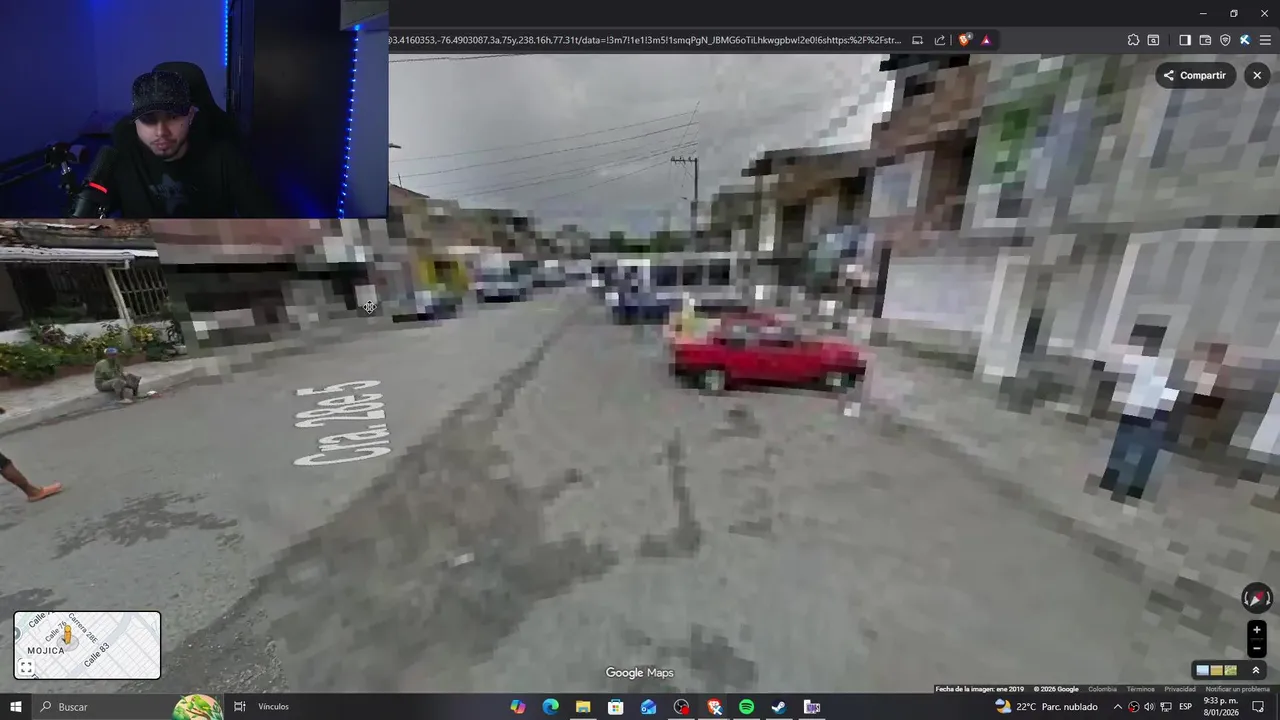The image size is (1280, 720).
Task: Open the Outlook mail taskbar icon
Action: tap(649, 707)
